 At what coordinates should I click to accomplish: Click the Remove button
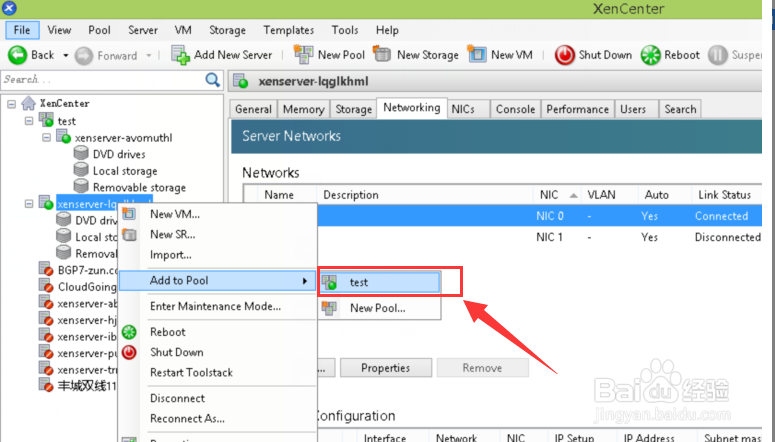[482, 368]
